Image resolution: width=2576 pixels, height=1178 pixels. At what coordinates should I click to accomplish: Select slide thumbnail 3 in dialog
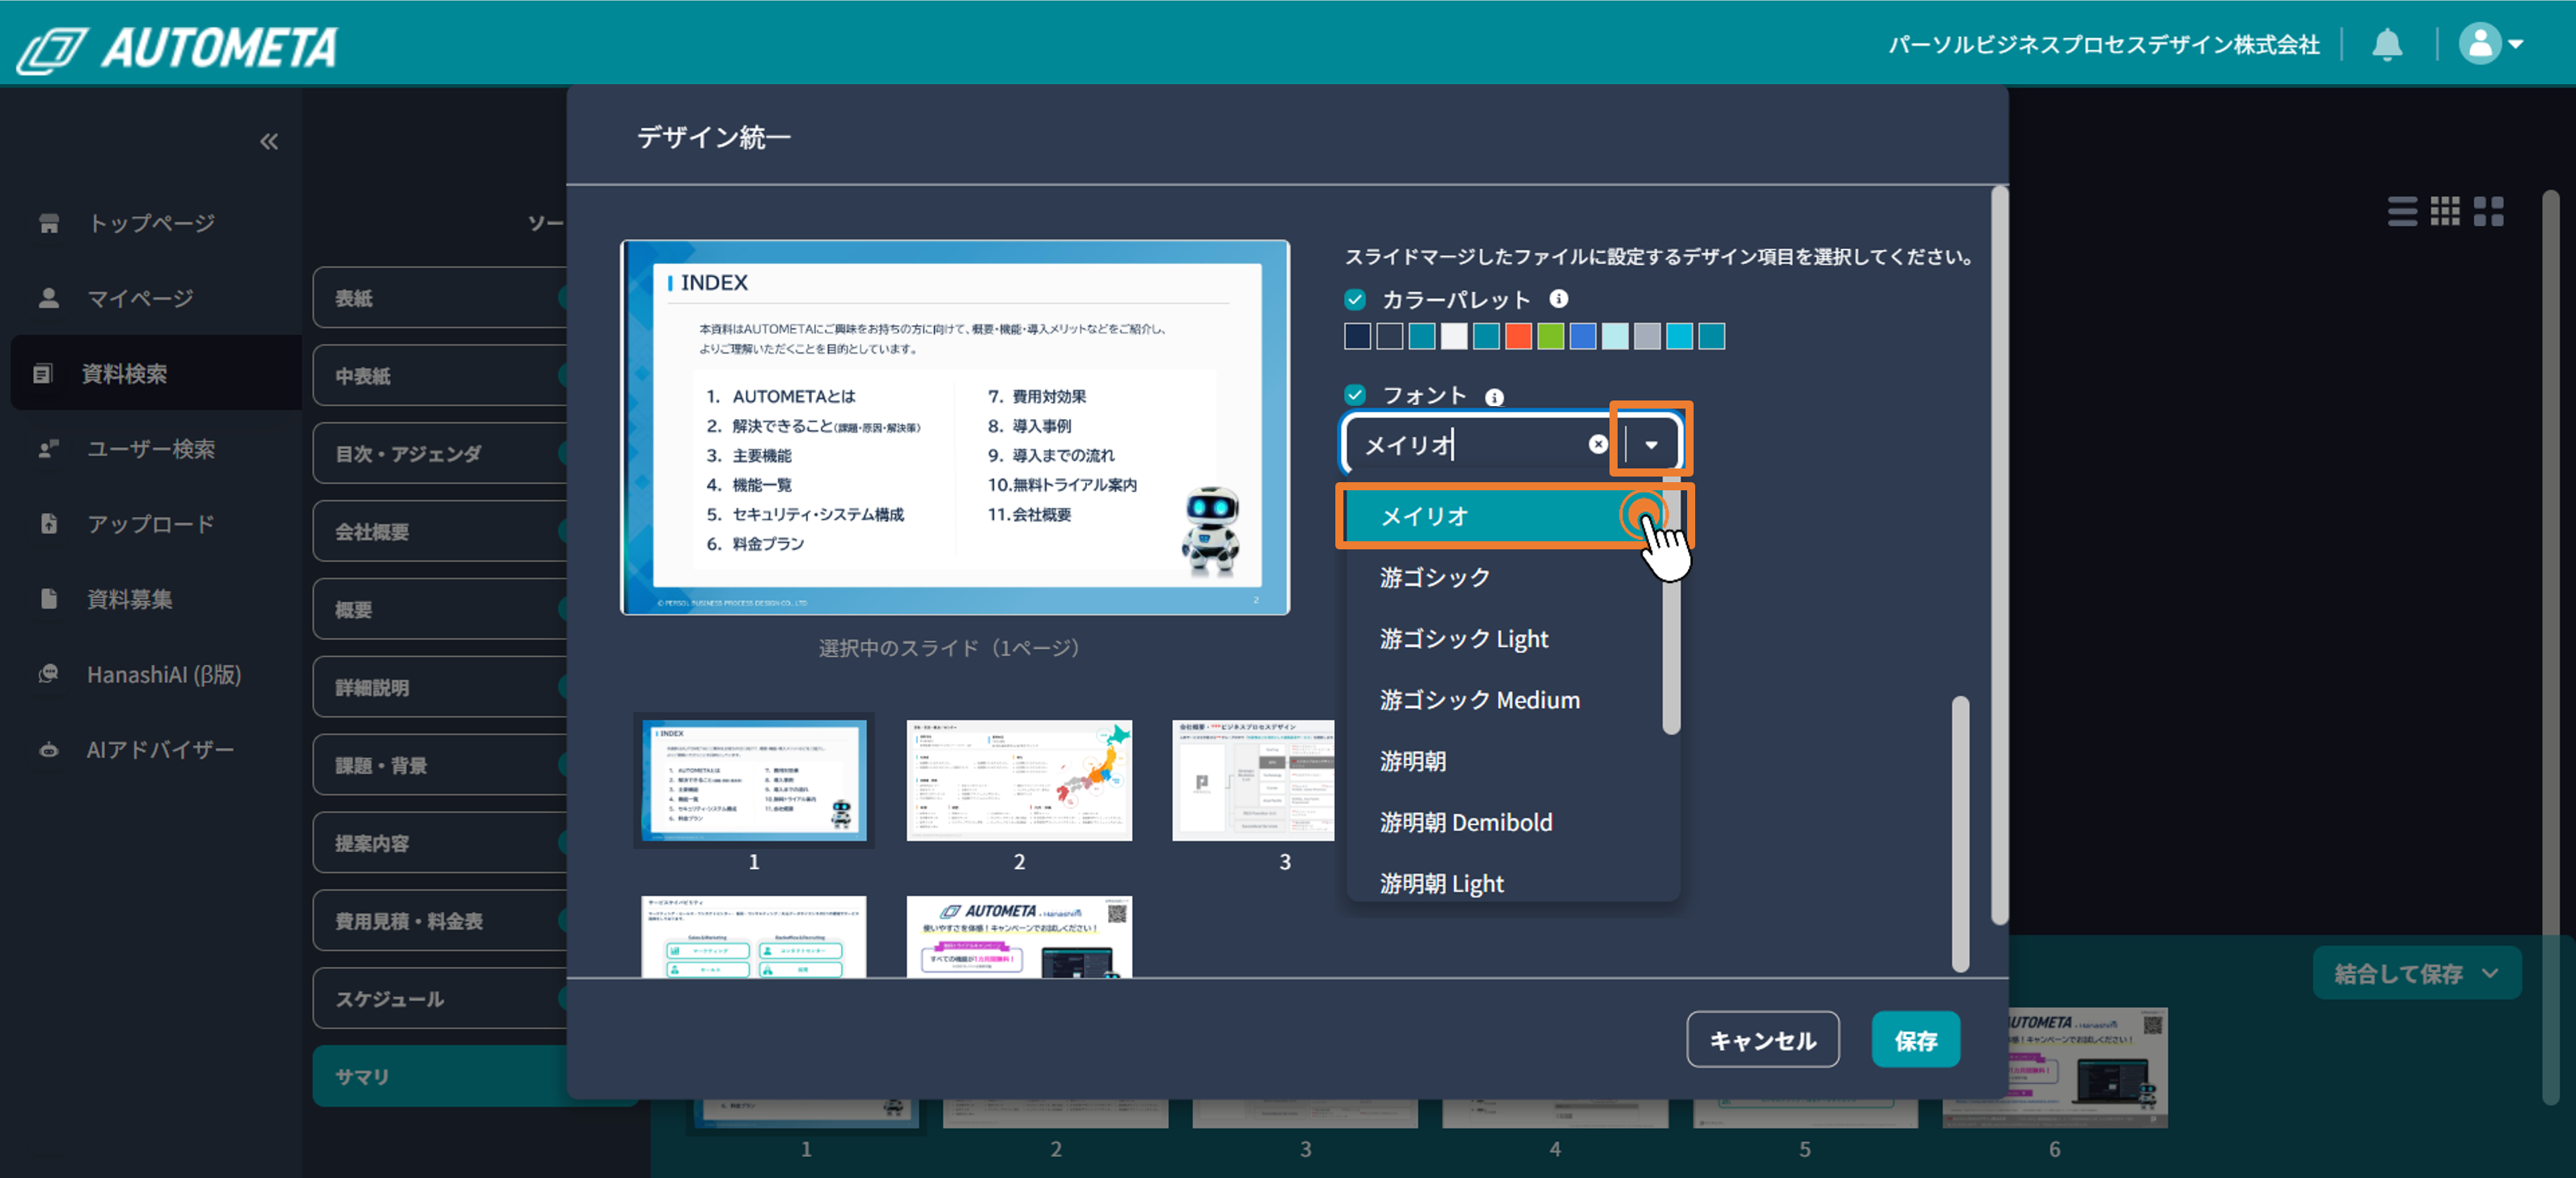[1253, 780]
